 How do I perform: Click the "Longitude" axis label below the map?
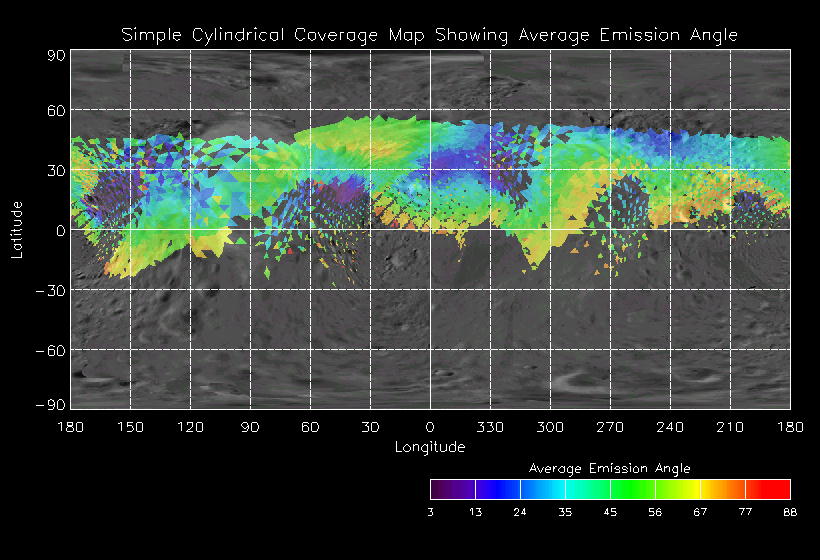tap(429, 447)
